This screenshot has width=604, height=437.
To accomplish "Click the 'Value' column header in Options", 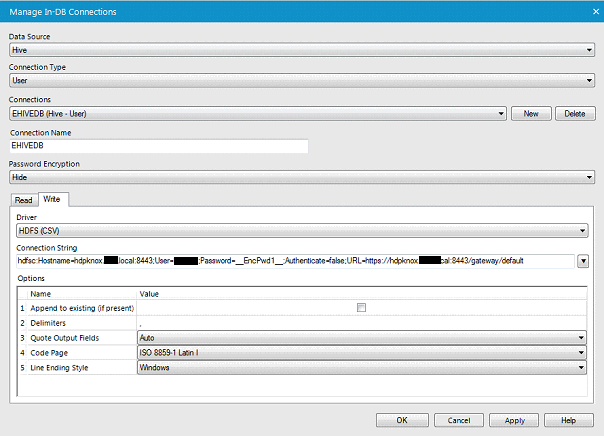I will [x=149, y=294].
